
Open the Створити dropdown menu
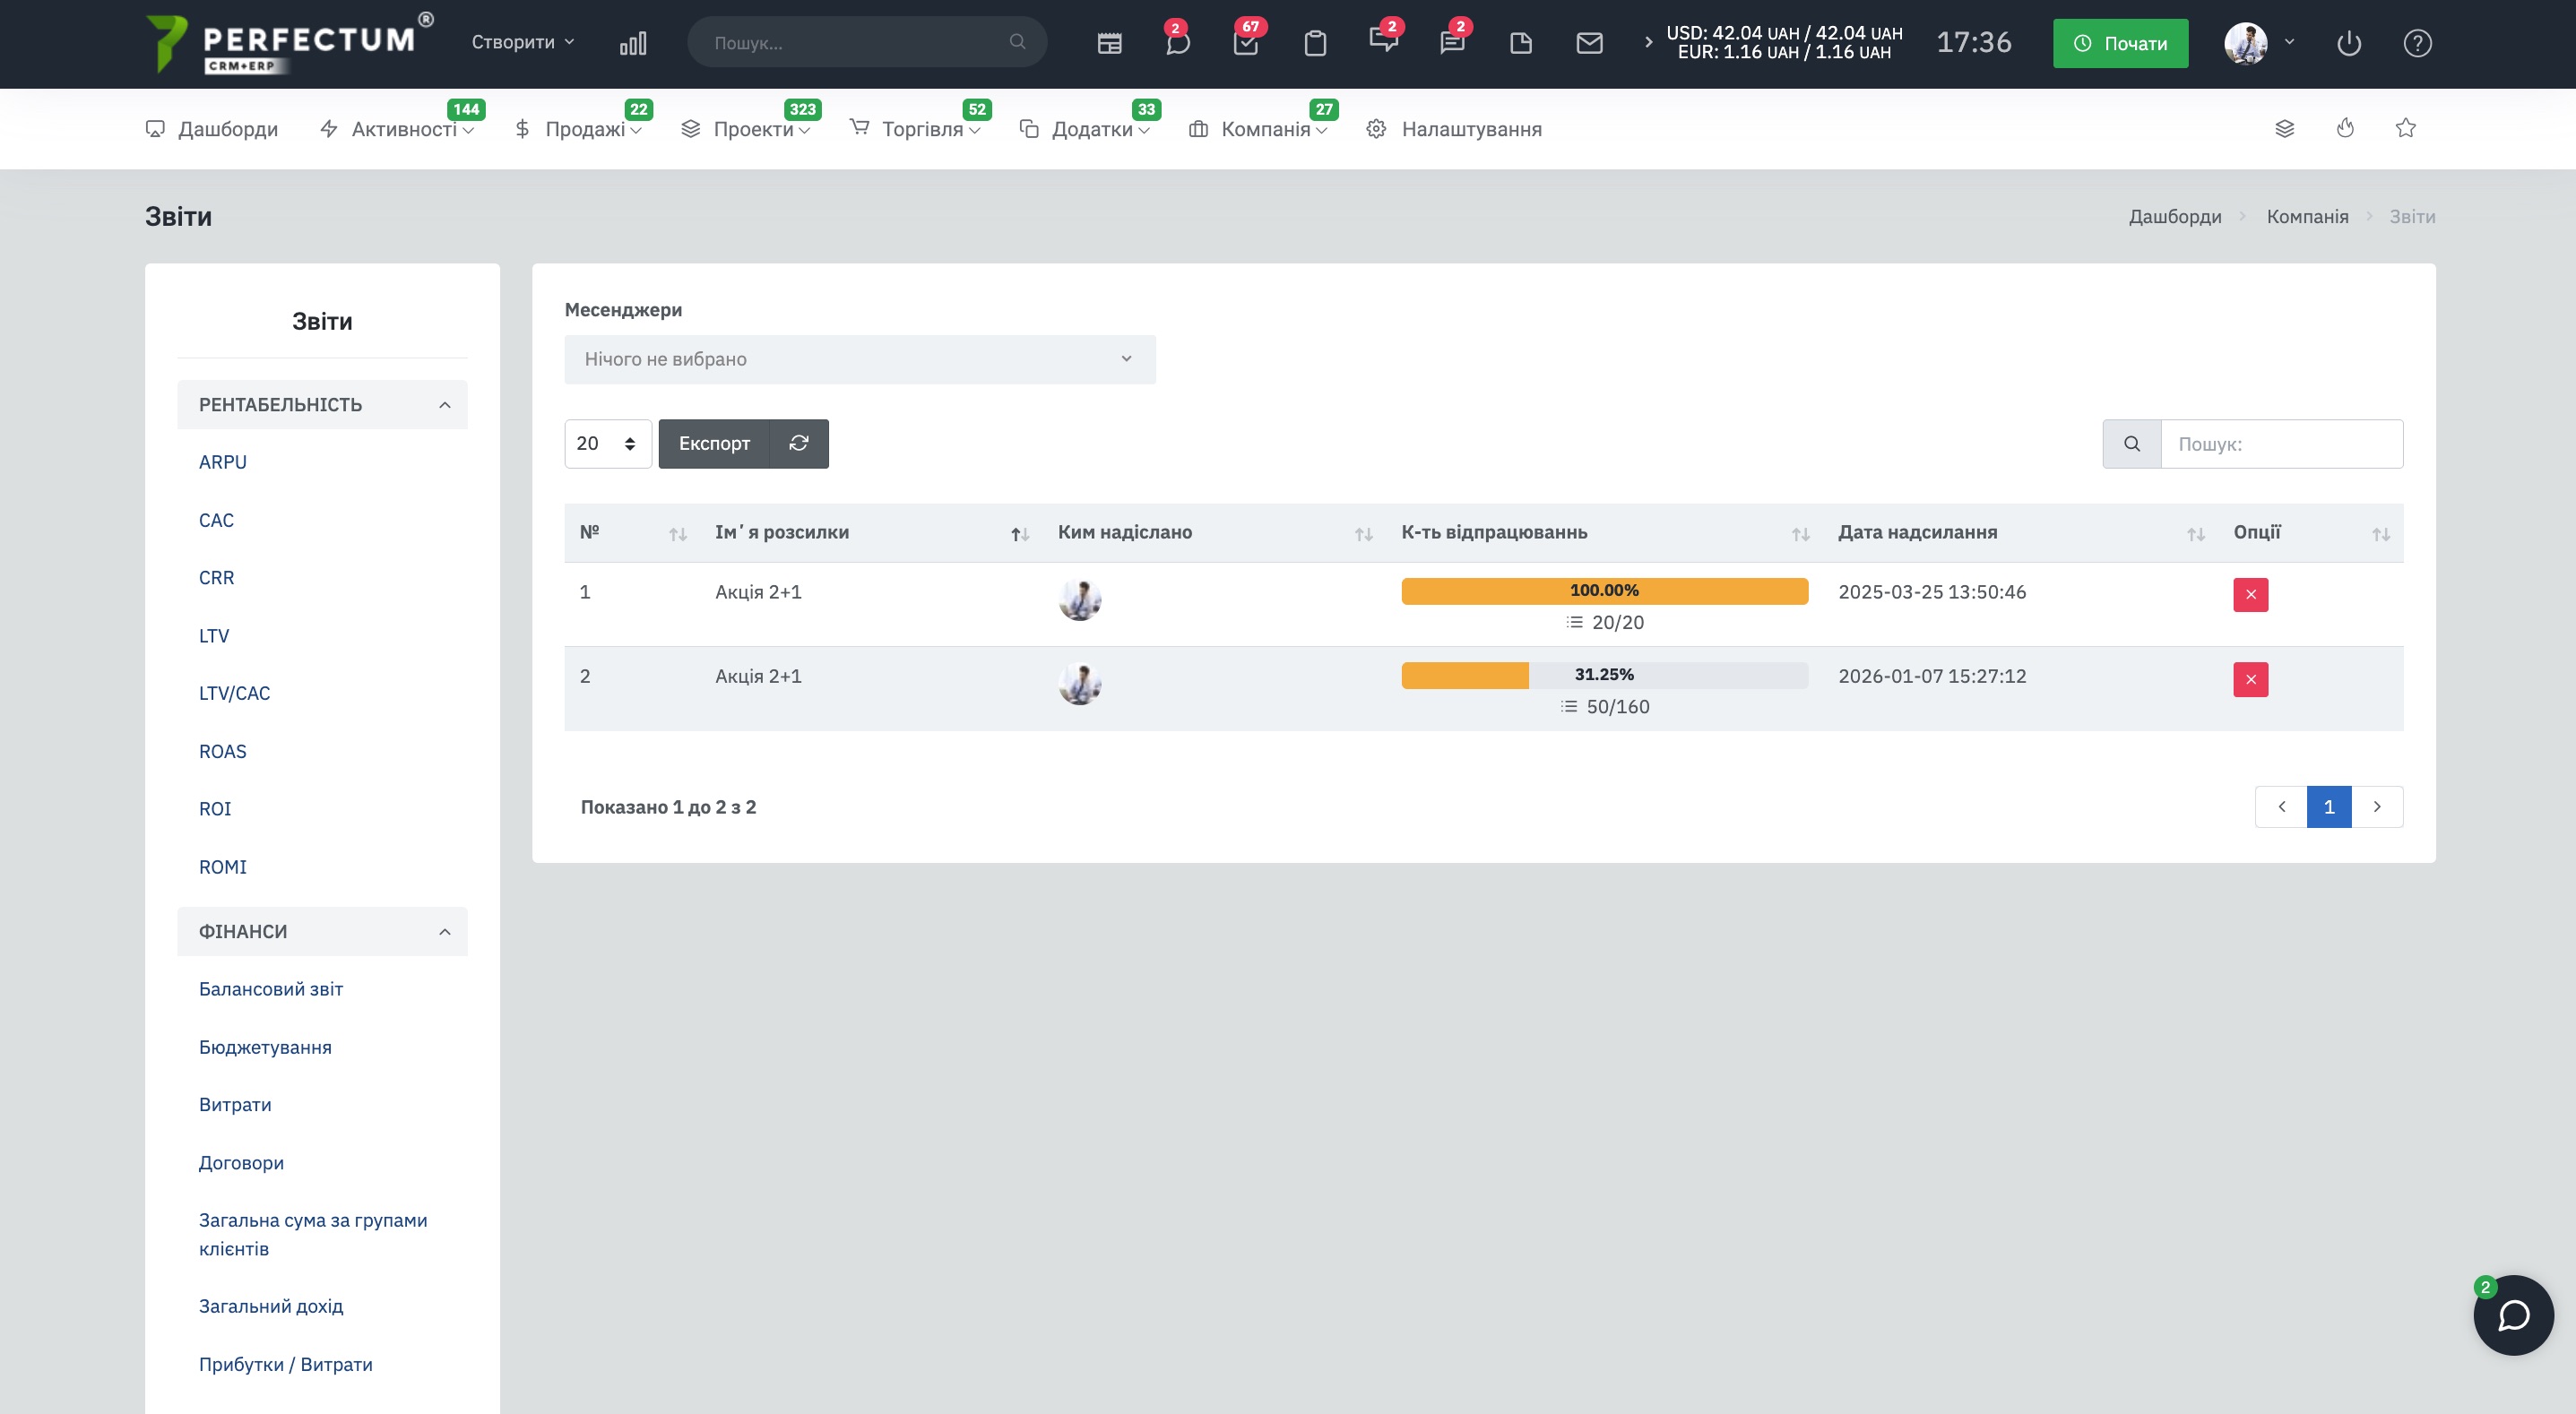coord(522,42)
